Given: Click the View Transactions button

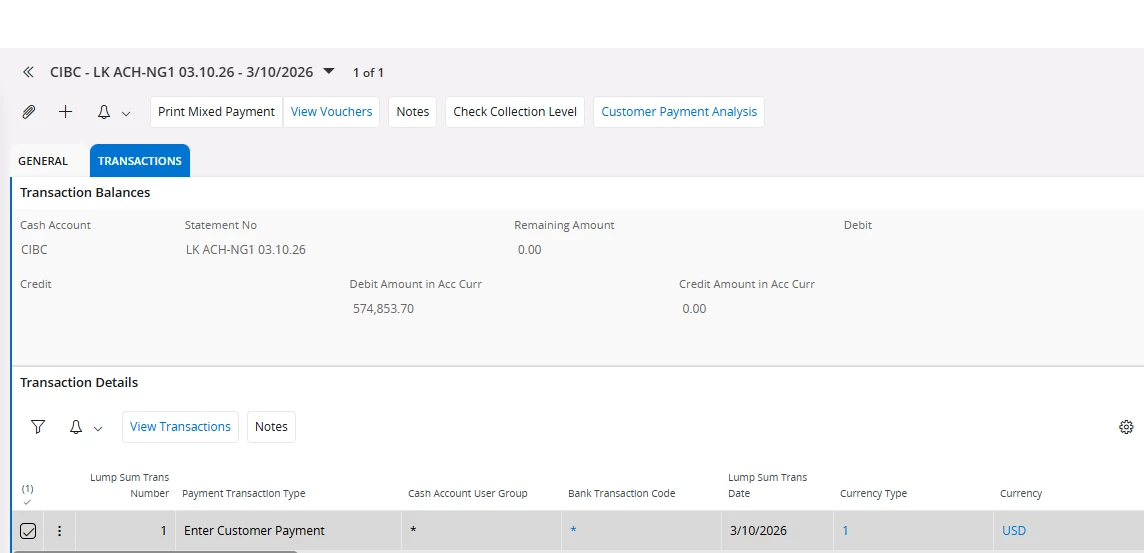Looking at the screenshot, I should (x=180, y=427).
